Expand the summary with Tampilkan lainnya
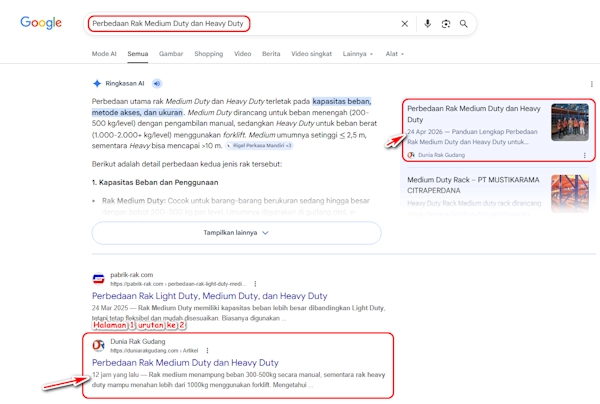The image size is (600, 404). [x=236, y=233]
